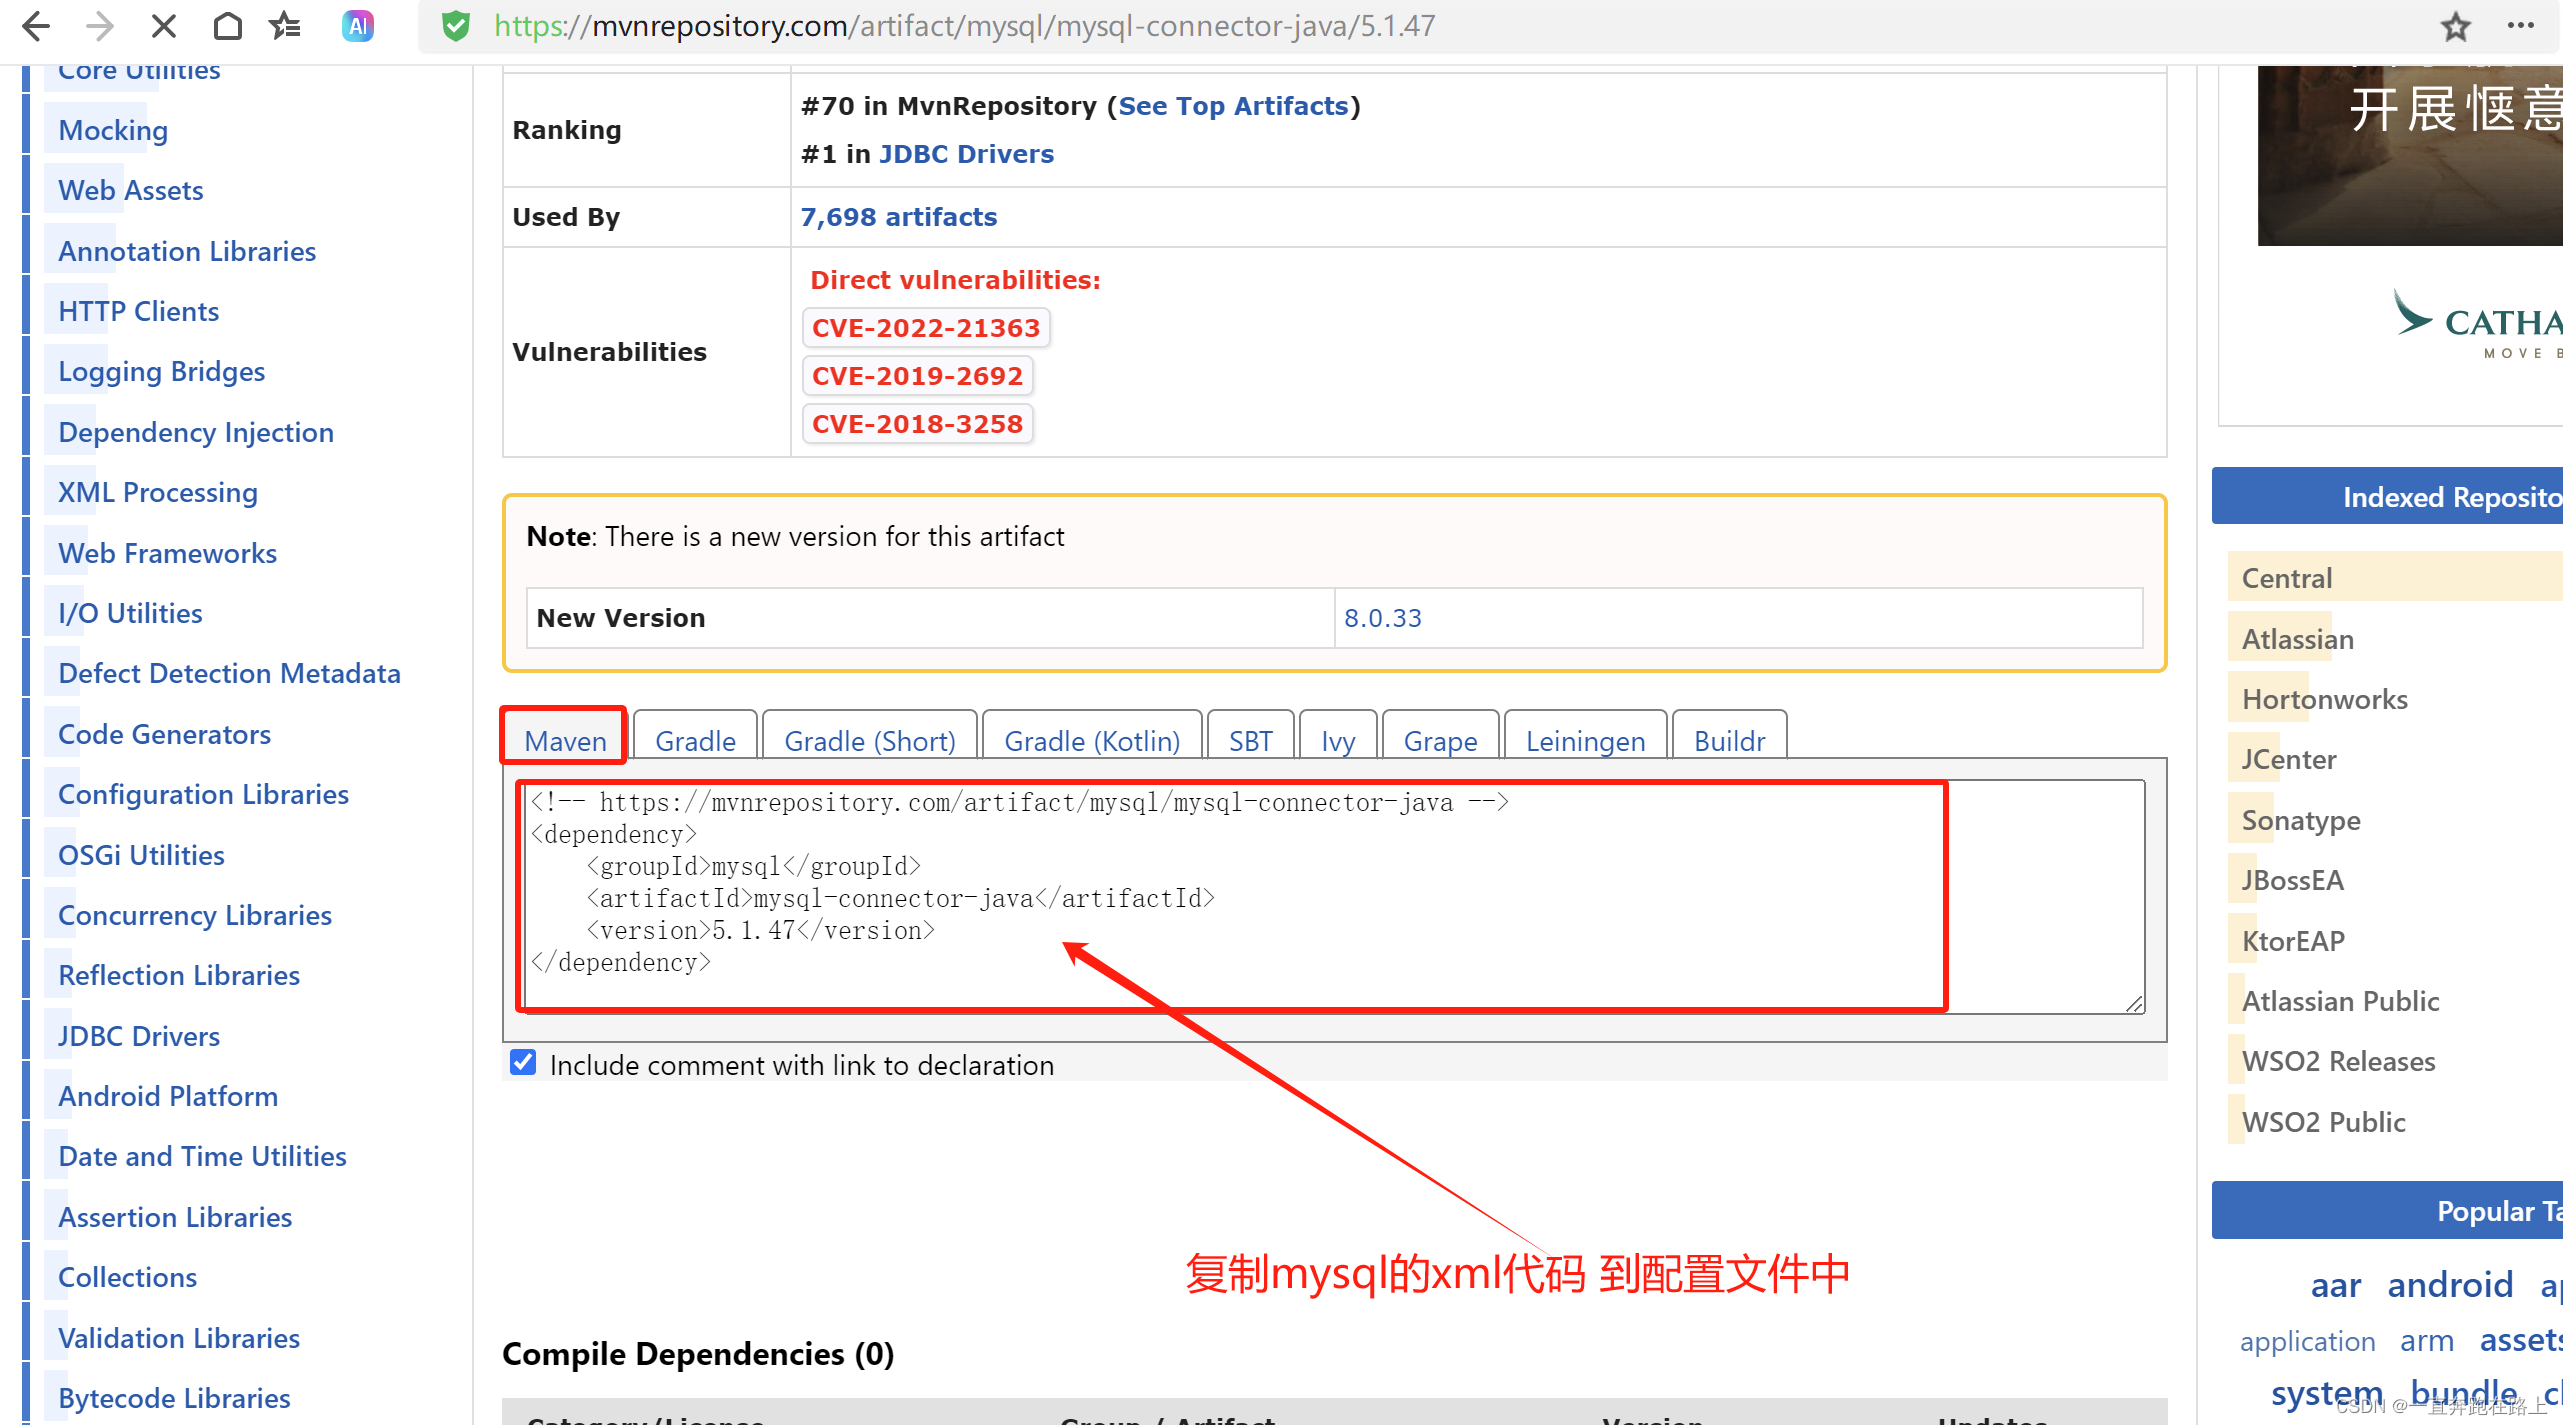Open the Logging Bridges category
Image resolution: width=2563 pixels, height=1425 pixels.
(x=161, y=372)
